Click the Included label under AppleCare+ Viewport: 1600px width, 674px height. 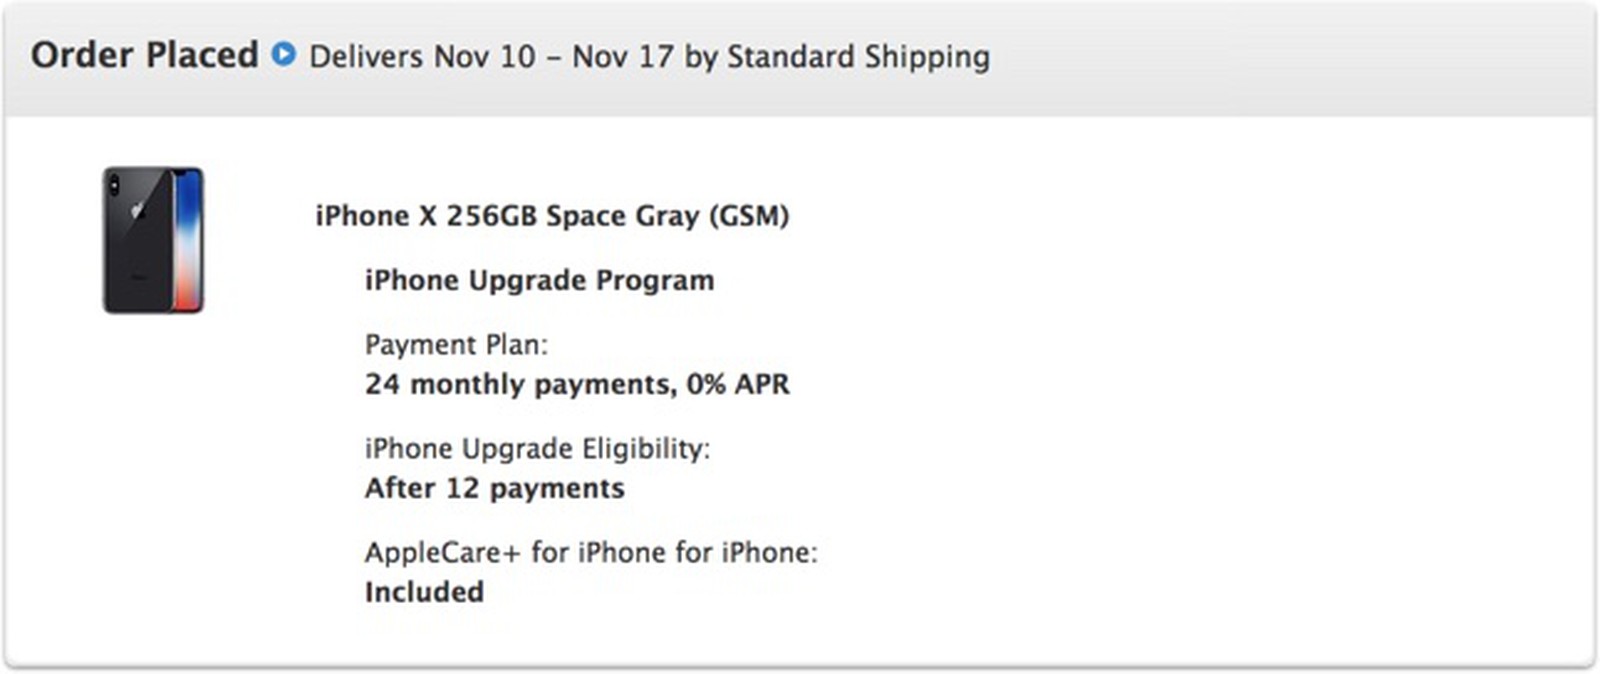[x=425, y=591]
